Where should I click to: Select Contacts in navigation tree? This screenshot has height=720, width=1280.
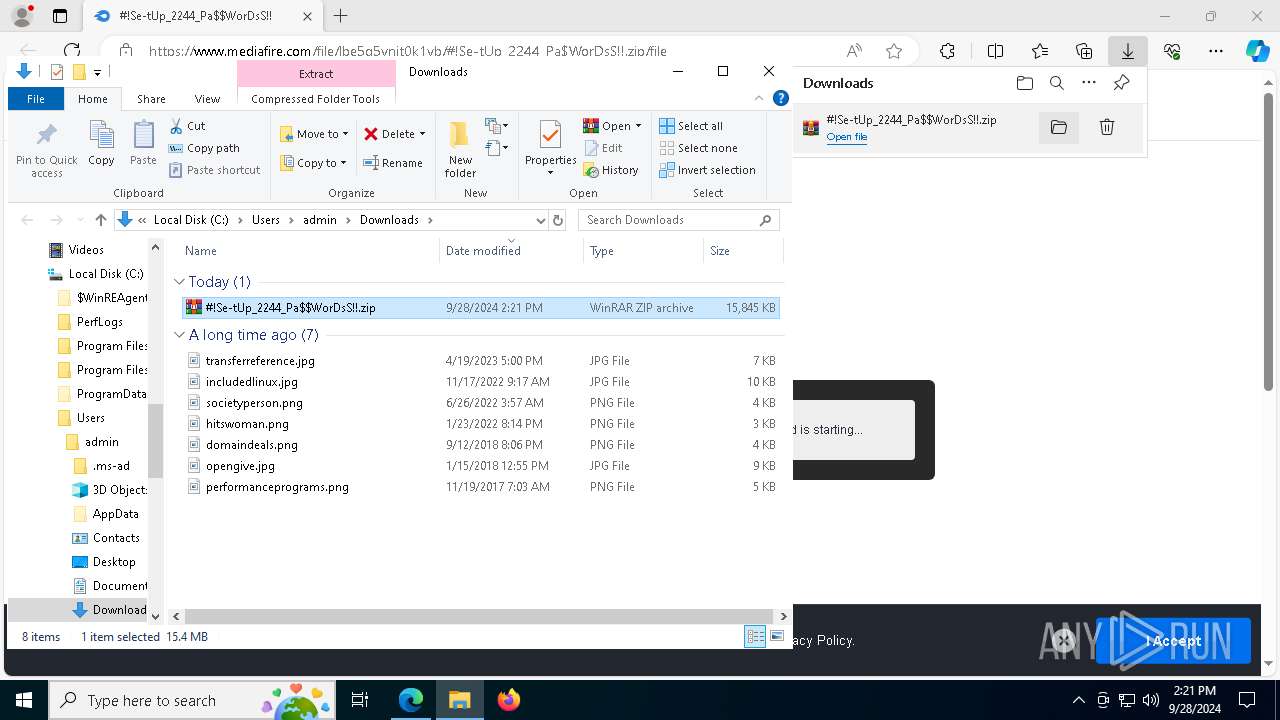tap(116, 538)
